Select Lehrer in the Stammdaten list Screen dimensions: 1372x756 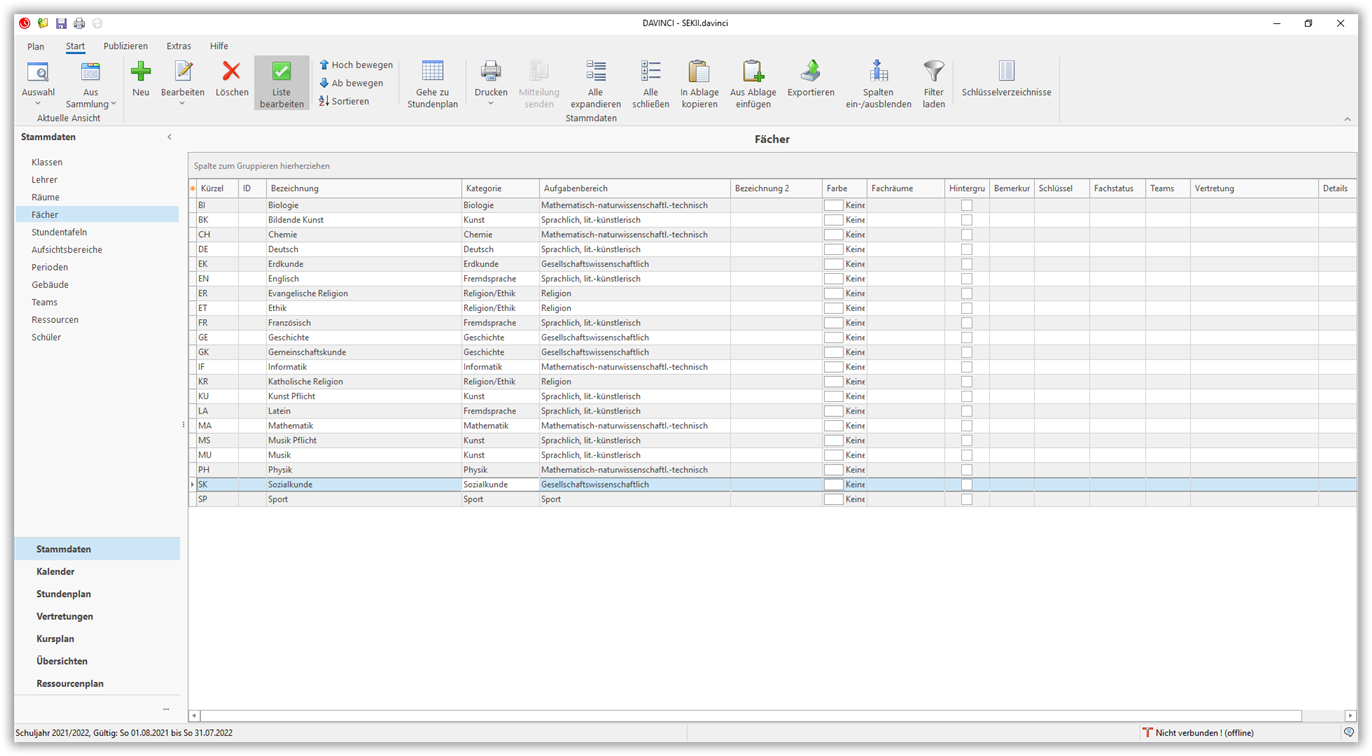pos(44,180)
